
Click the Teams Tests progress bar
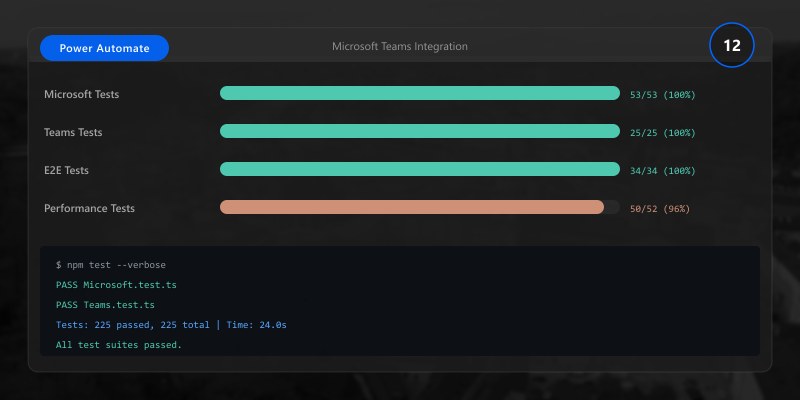[x=420, y=131]
